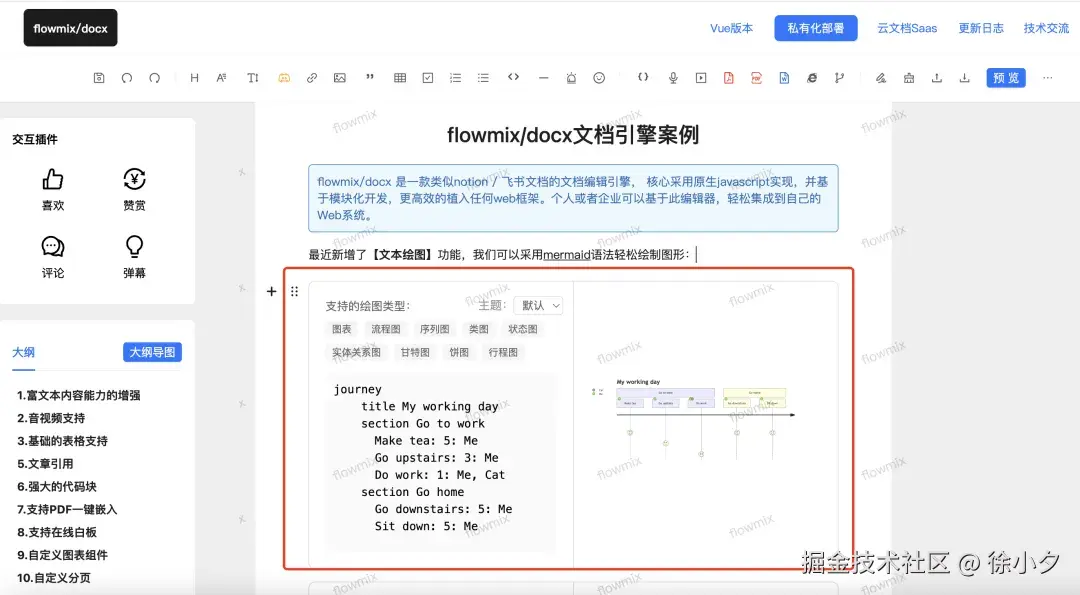Click the block drag handle beside the diagram

click(x=295, y=291)
